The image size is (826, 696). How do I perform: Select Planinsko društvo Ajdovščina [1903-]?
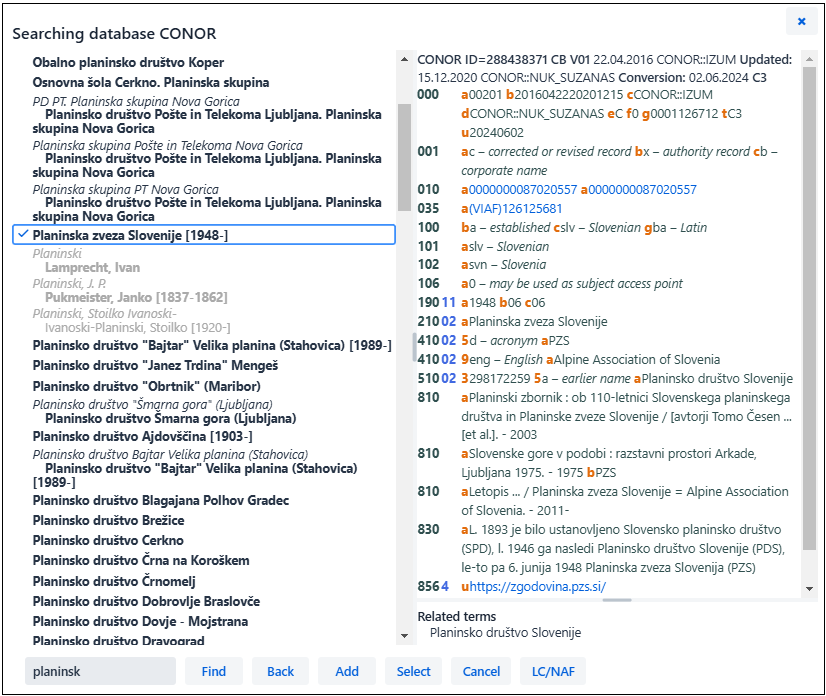tap(142, 436)
